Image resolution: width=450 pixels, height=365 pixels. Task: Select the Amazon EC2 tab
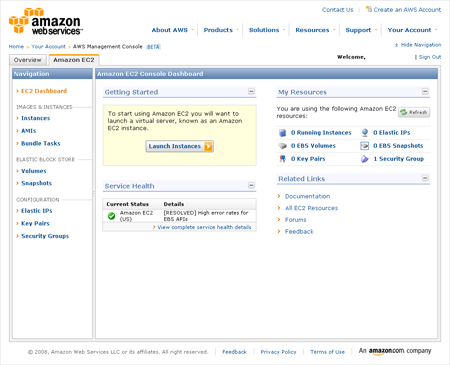click(74, 60)
